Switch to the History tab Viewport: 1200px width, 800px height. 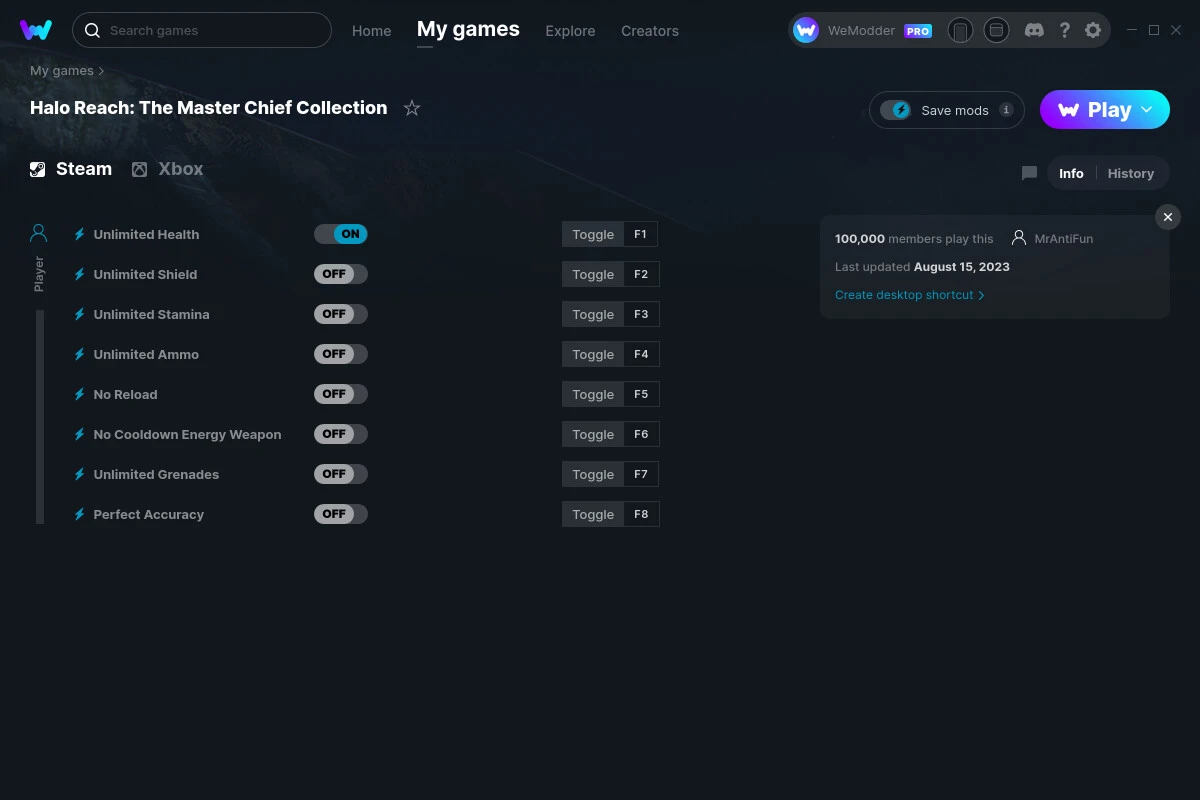1130,172
